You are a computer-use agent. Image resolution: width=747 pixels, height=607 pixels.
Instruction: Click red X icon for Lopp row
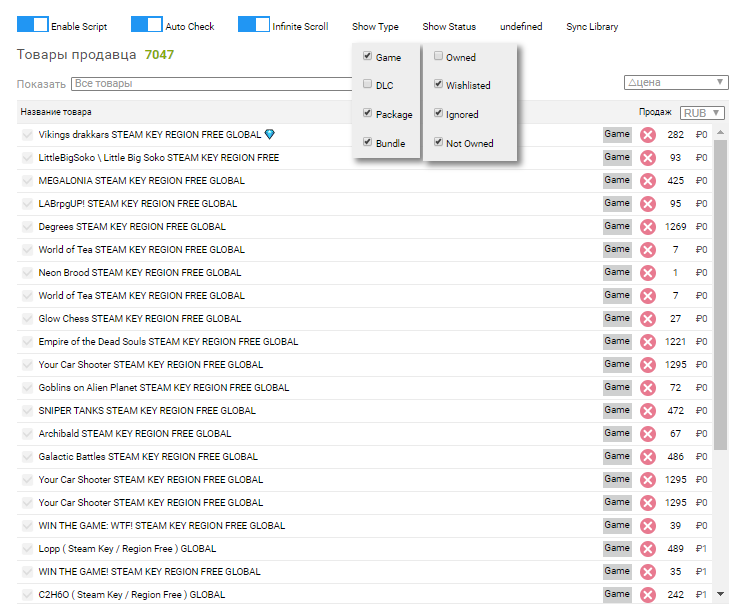point(647,549)
